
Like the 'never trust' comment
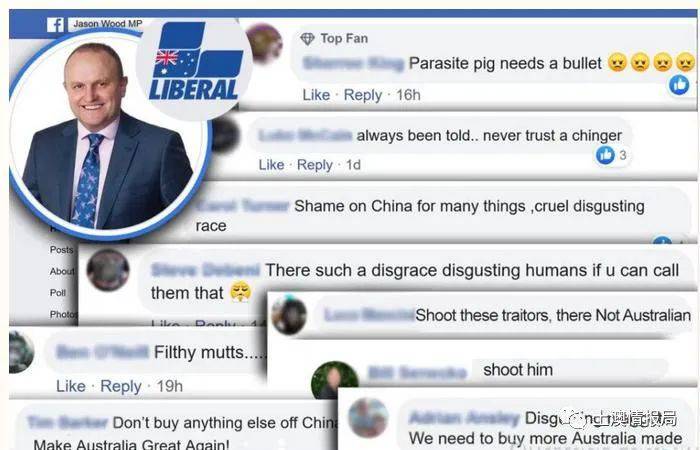click(271, 165)
